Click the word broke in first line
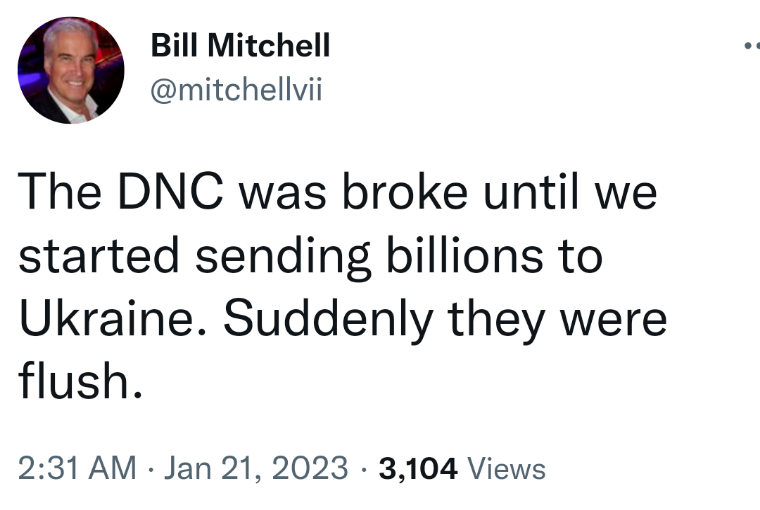The image size is (760, 510). (x=405, y=191)
